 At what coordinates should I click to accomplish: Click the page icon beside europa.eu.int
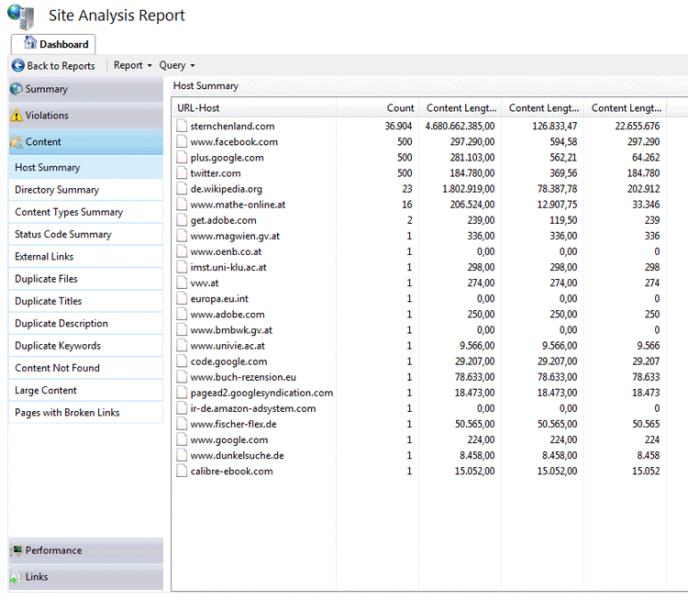tap(182, 298)
